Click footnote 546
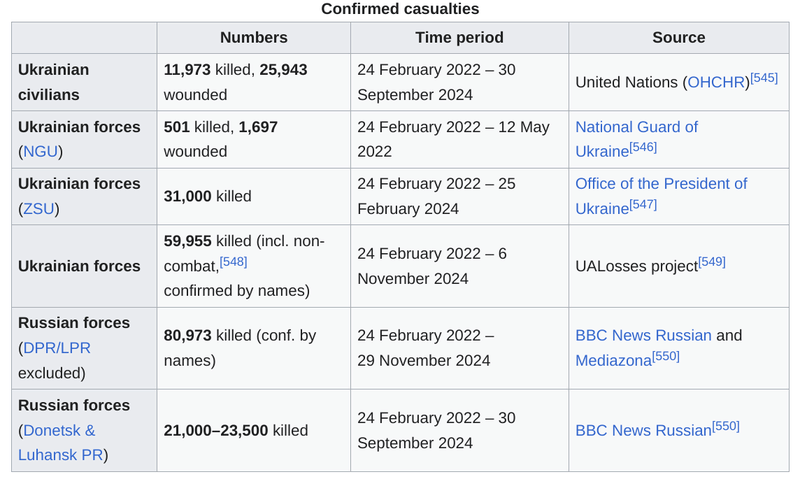Image resolution: width=800 pixels, height=479 pixels. coord(643,147)
